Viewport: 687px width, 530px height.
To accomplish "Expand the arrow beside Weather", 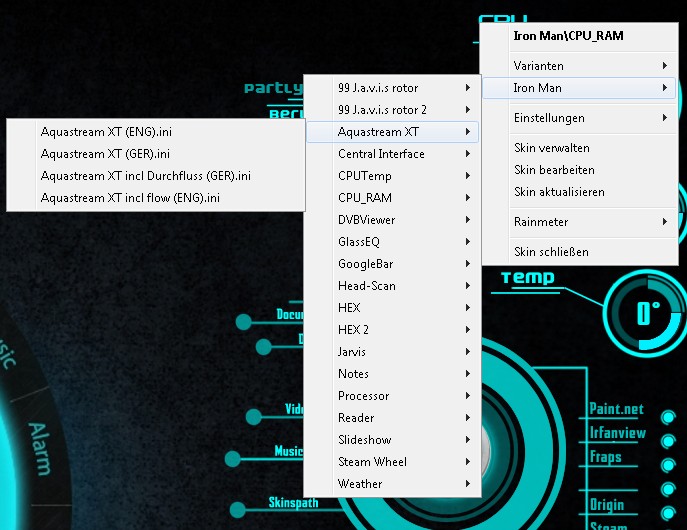I will point(468,484).
